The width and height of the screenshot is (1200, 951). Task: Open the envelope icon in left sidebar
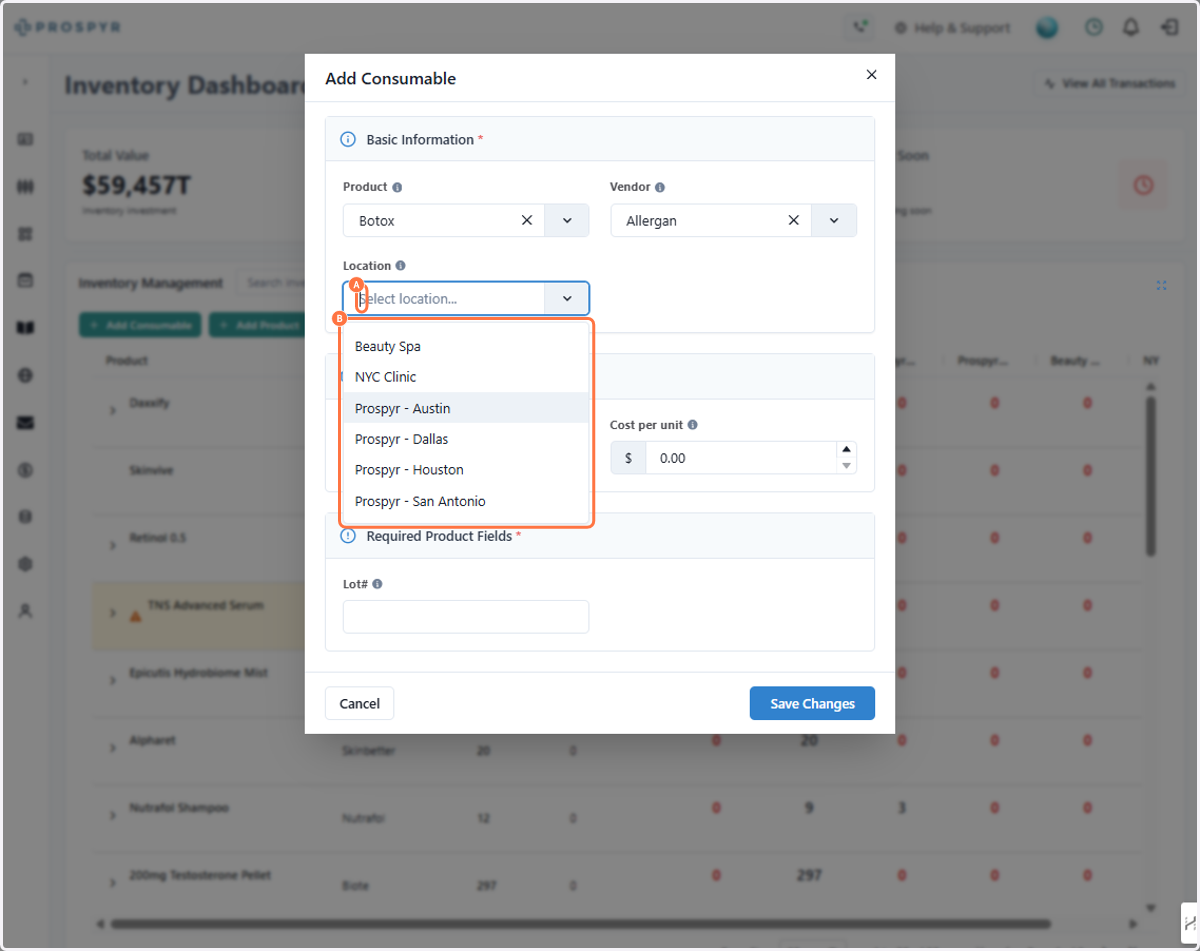pyautogui.click(x=26, y=422)
